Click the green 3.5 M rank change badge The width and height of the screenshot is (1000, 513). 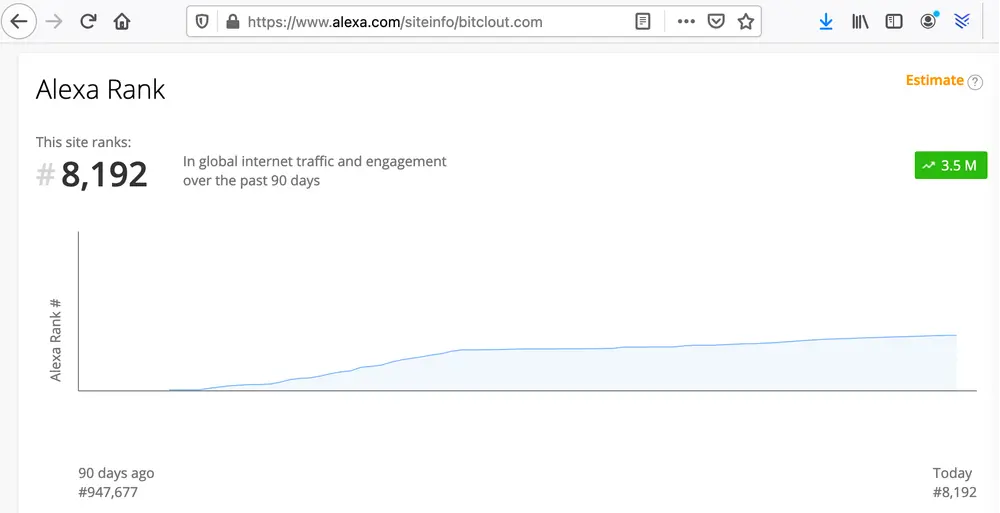pyautogui.click(x=950, y=165)
